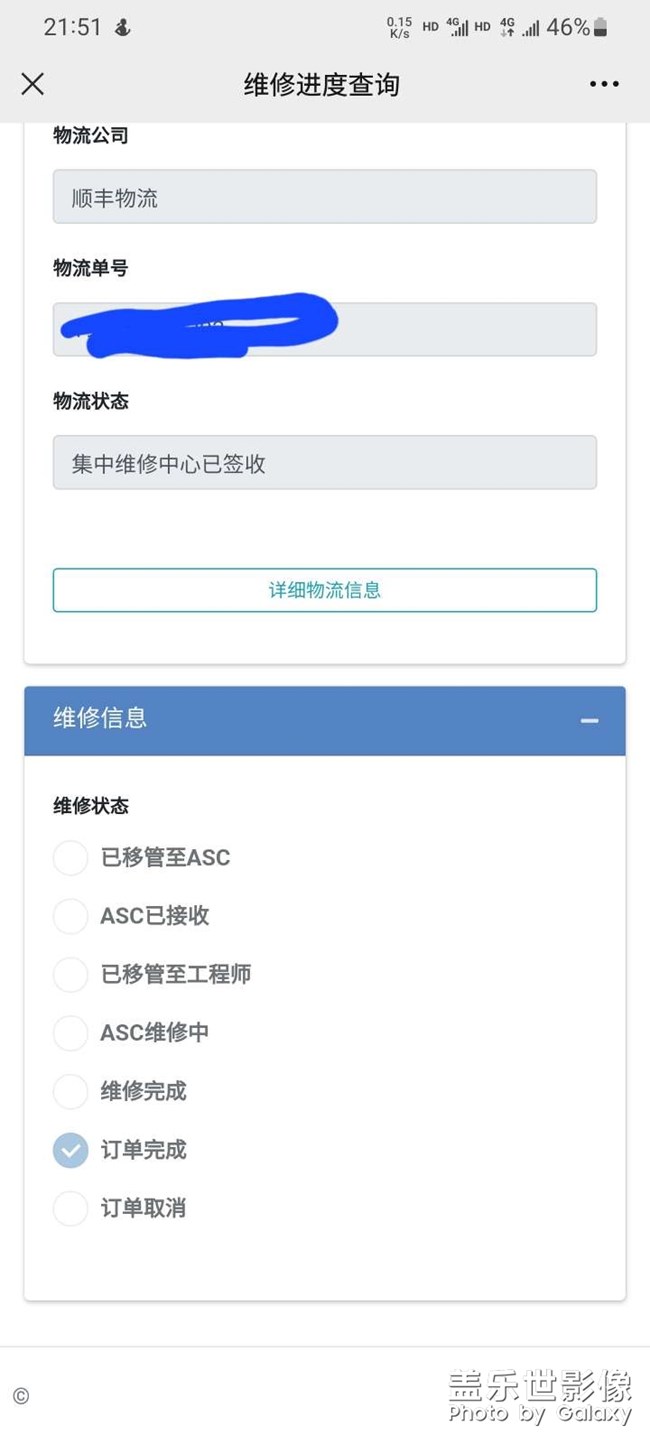
Task: Select the ASC维修中 radio option
Action: (70, 1033)
